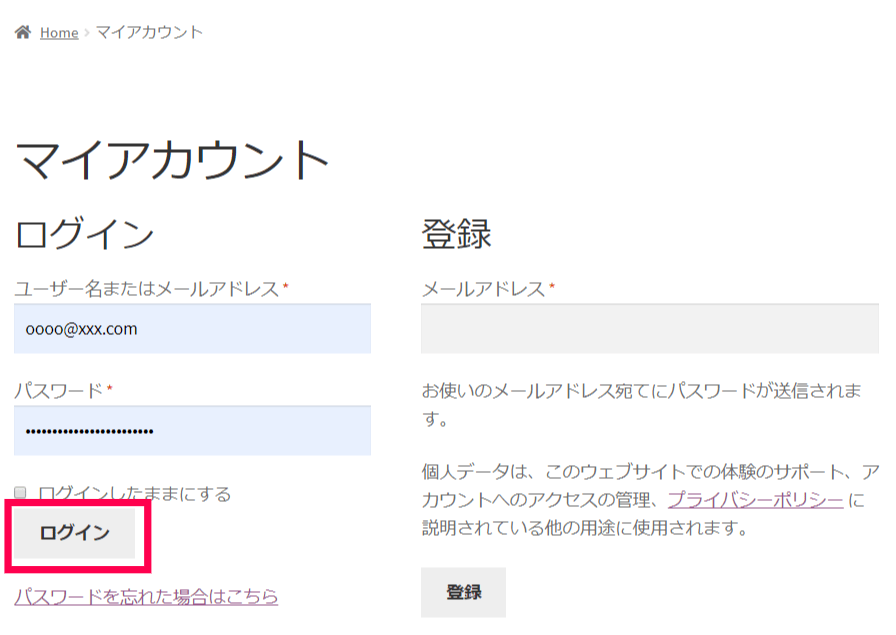This screenshot has height=635, width=896.
Task: Click the お使いのメールアドレス宛てに password notice text
Action: tap(642, 405)
